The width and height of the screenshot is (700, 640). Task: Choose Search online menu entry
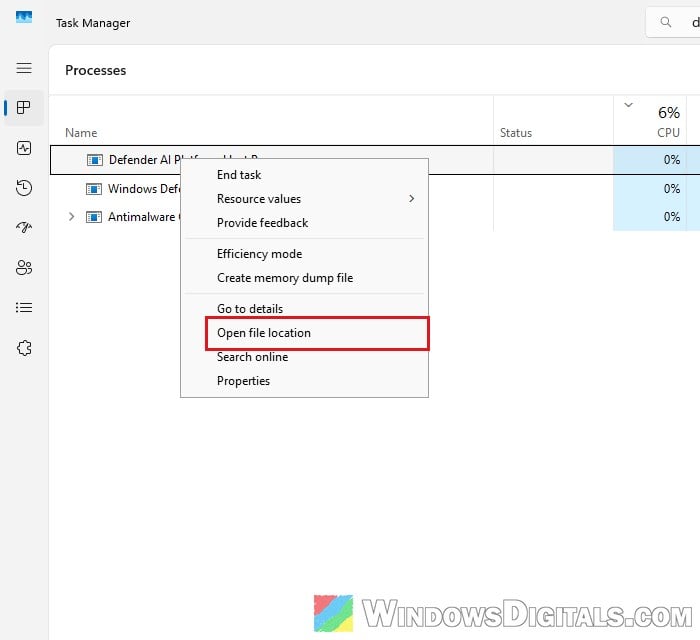click(304, 357)
